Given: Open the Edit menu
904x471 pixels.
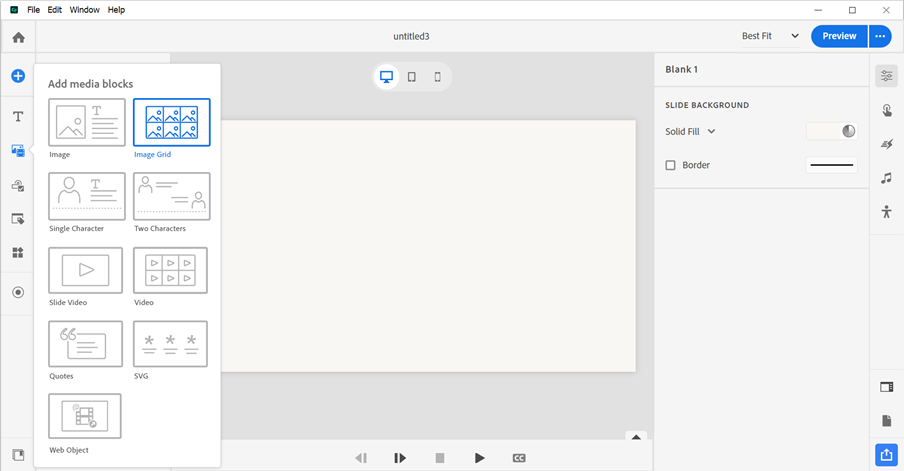Looking at the screenshot, I should [55, 9].
